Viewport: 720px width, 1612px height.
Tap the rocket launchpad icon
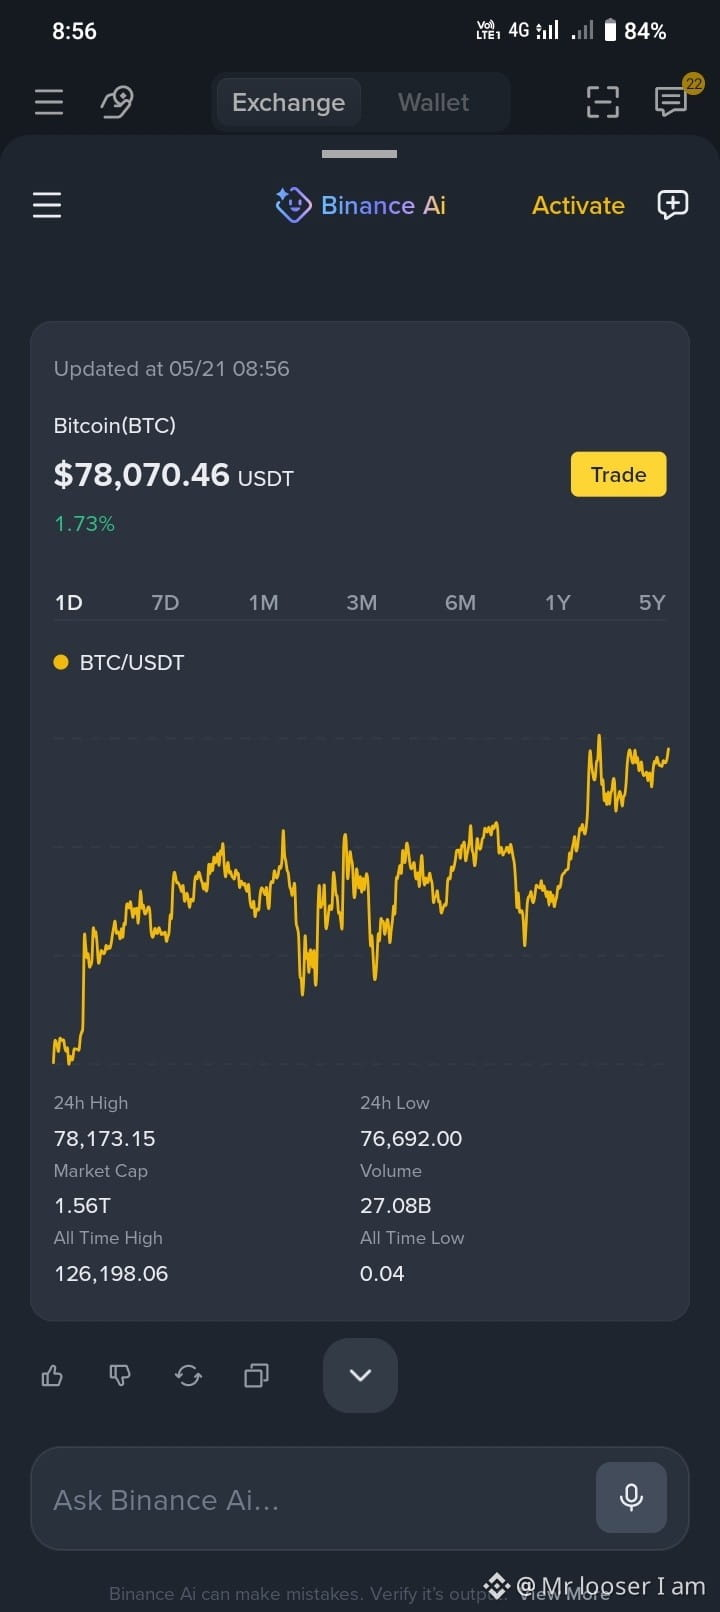point(117,102)
